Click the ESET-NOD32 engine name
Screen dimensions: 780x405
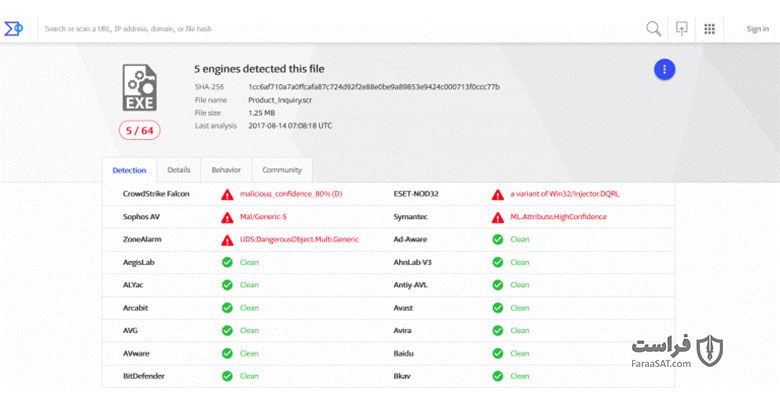[x=416, y=194]
